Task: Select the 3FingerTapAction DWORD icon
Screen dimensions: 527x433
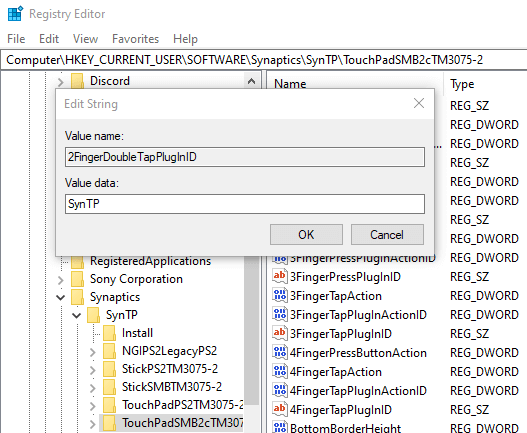Action: pos(280,296)
